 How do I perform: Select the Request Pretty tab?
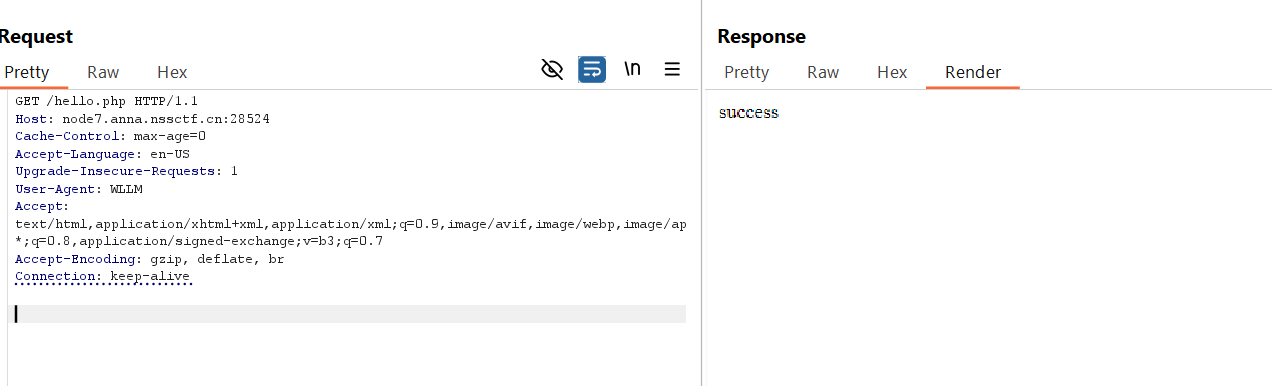pyautogui.click(x=27, y=72)
